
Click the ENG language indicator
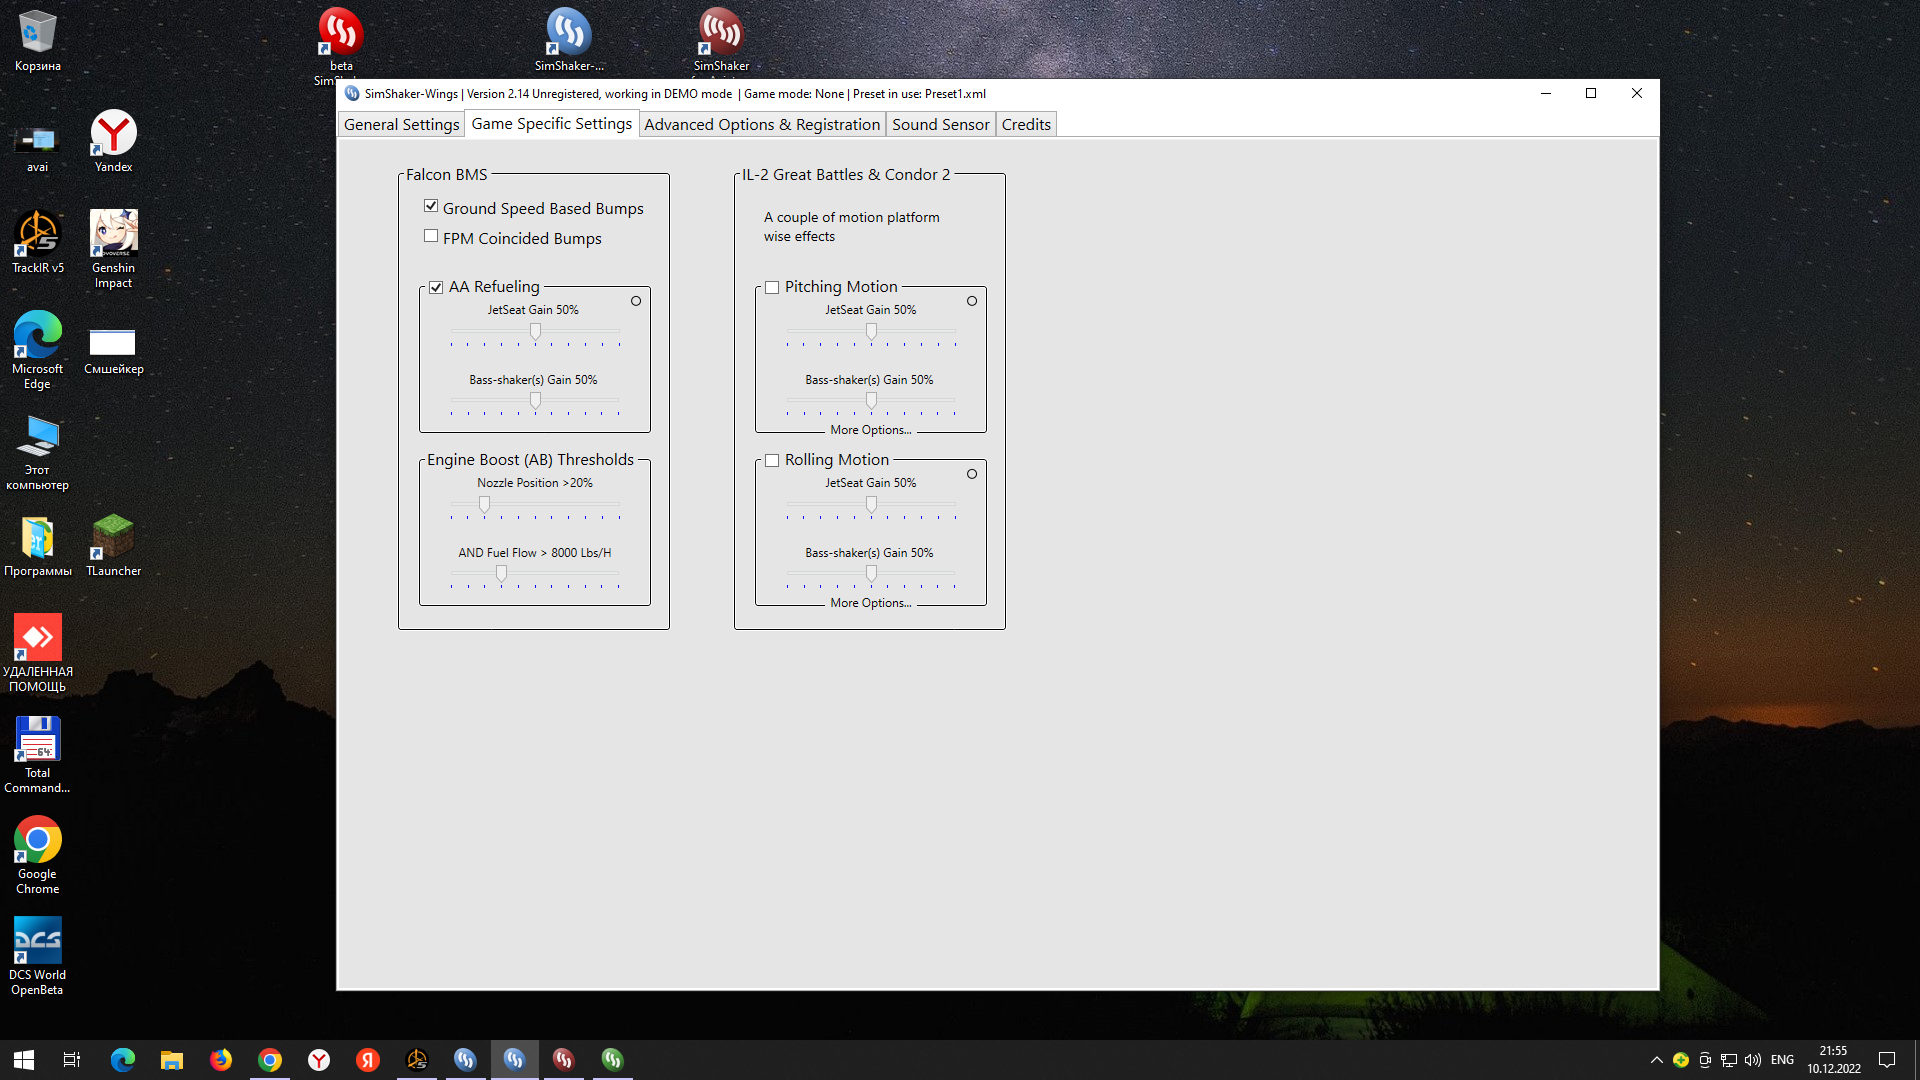click(x=1782, y=1060)
